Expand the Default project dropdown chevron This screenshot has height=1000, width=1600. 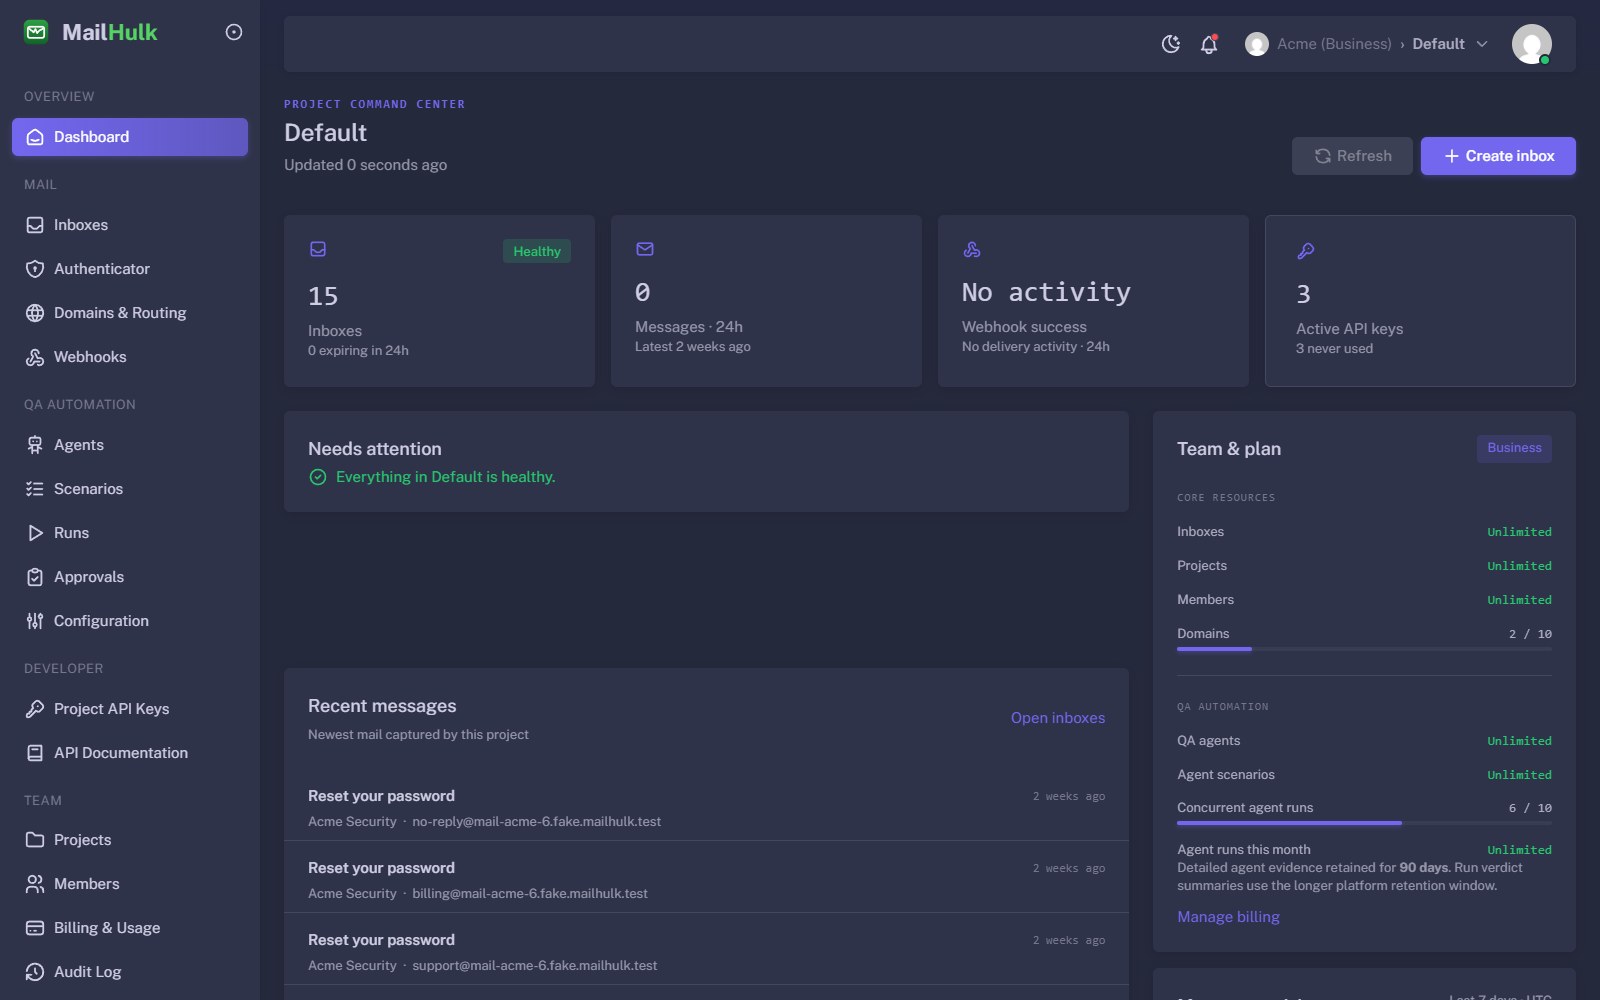point(1482,44)
